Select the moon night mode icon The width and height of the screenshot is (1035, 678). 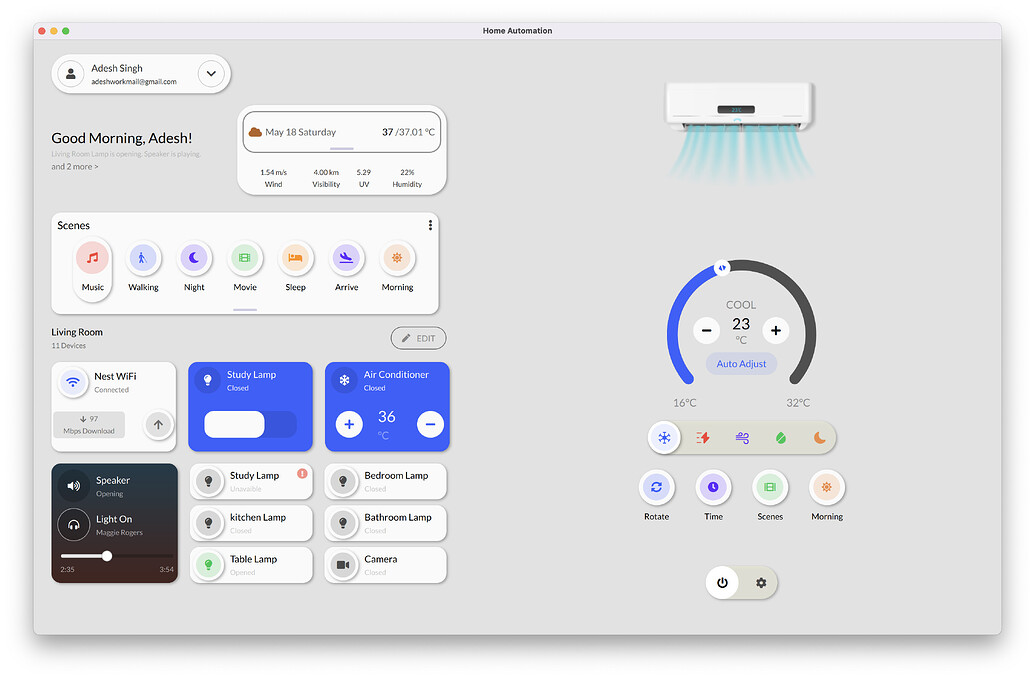pyautogui.click(x=820, y=437)
